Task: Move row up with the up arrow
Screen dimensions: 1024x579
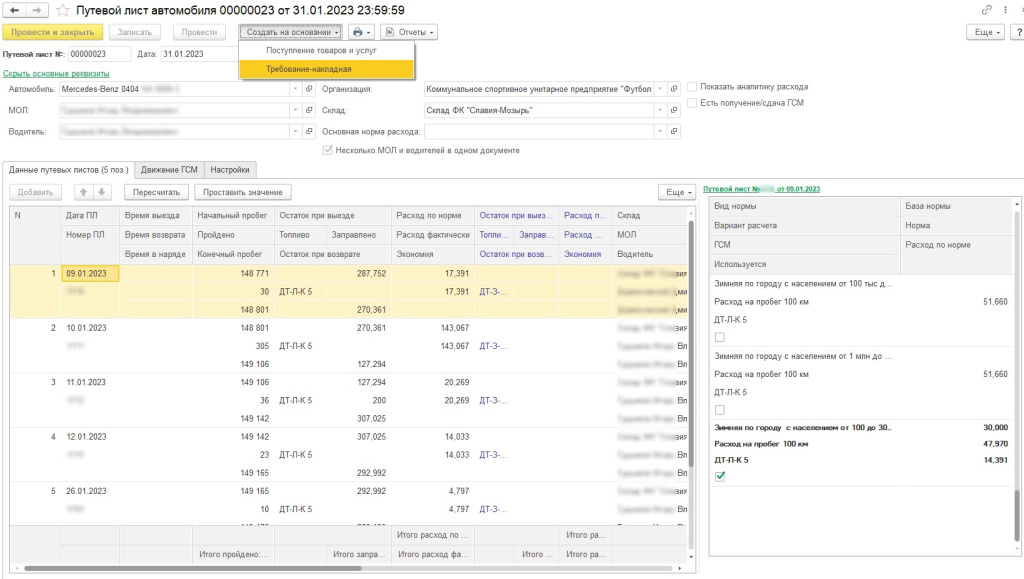Action: (x=84, y=191)
